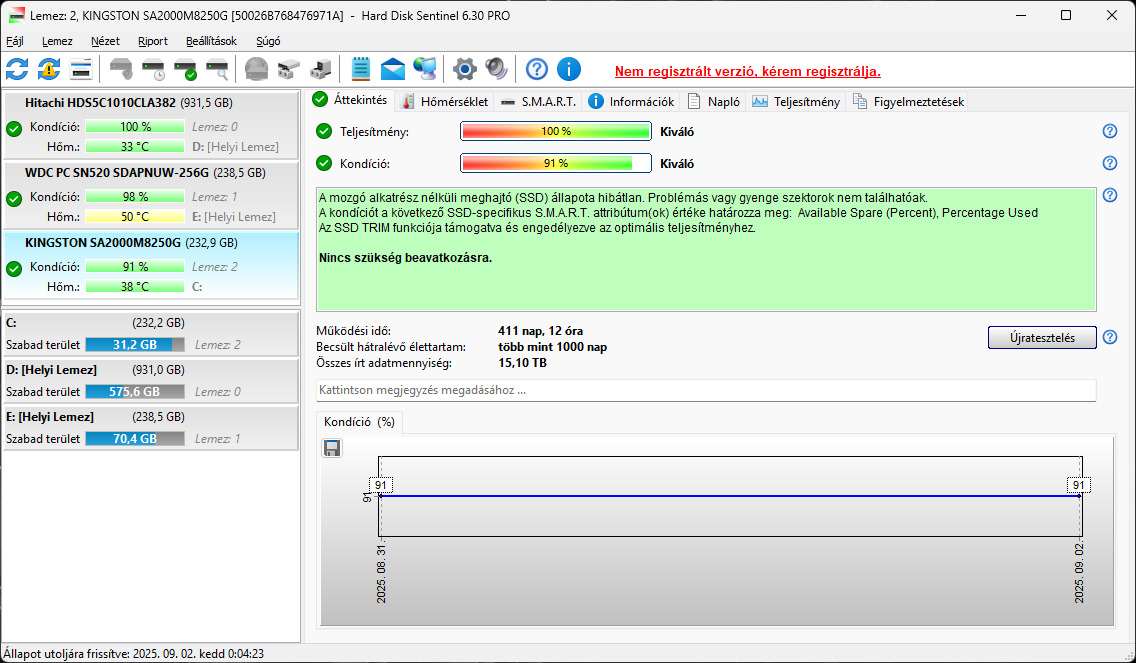Click the blue info circle toolbar icon
The width and height of the screenshot is (1136, 663).
[x=569, y=69]
